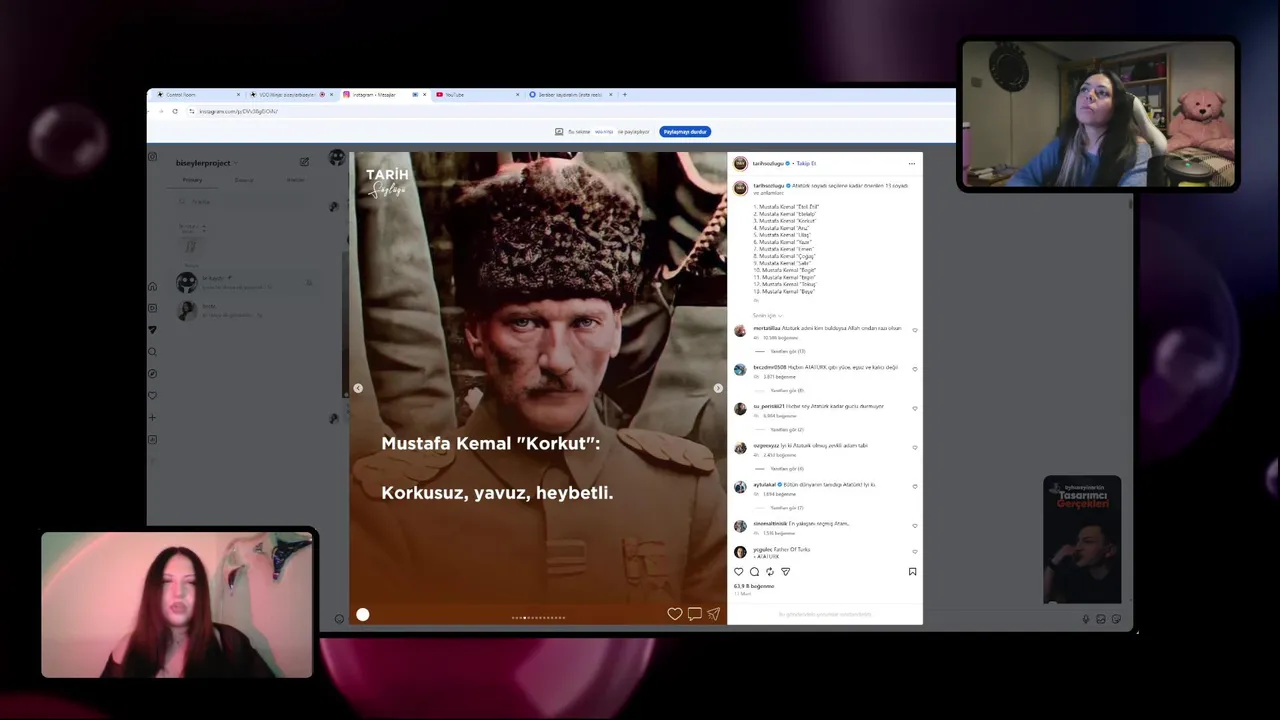Like the mertatillaa comment
The width and height of the screenshot is (1280, 720).
(x=914, y=330)
